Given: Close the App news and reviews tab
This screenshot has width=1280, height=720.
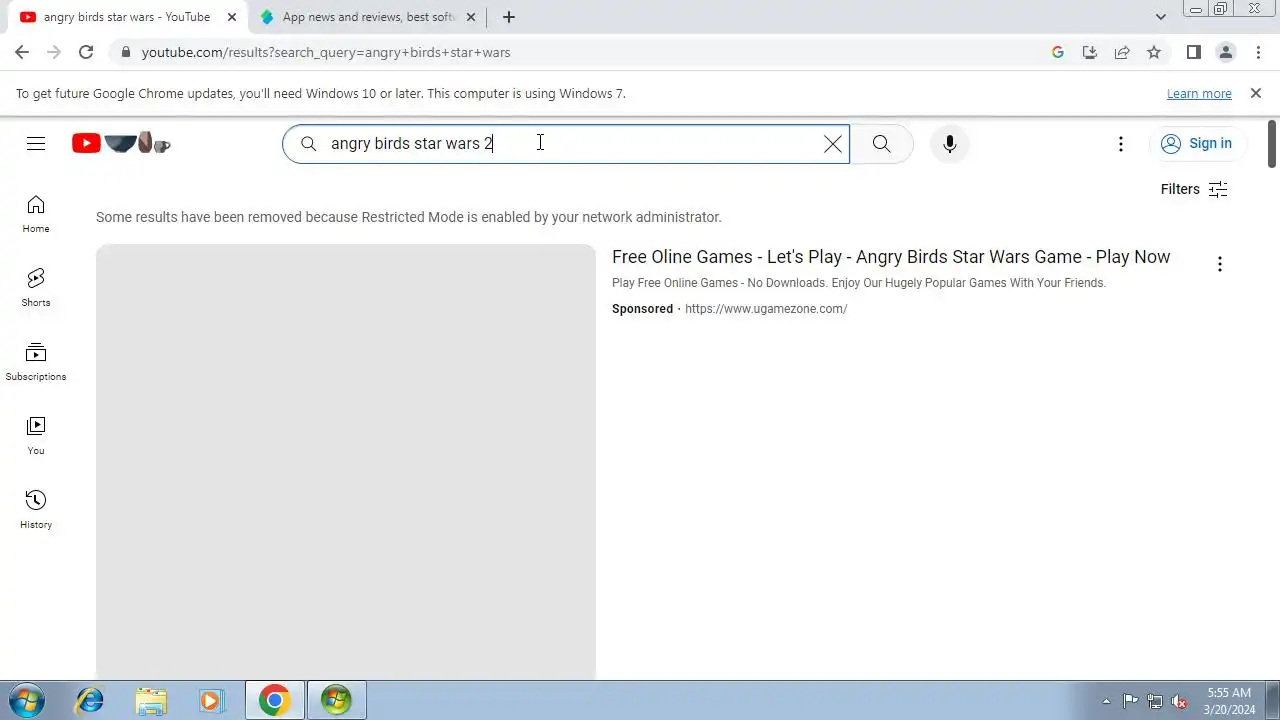Looking at the screenshot, I should [x=471, y=17].
